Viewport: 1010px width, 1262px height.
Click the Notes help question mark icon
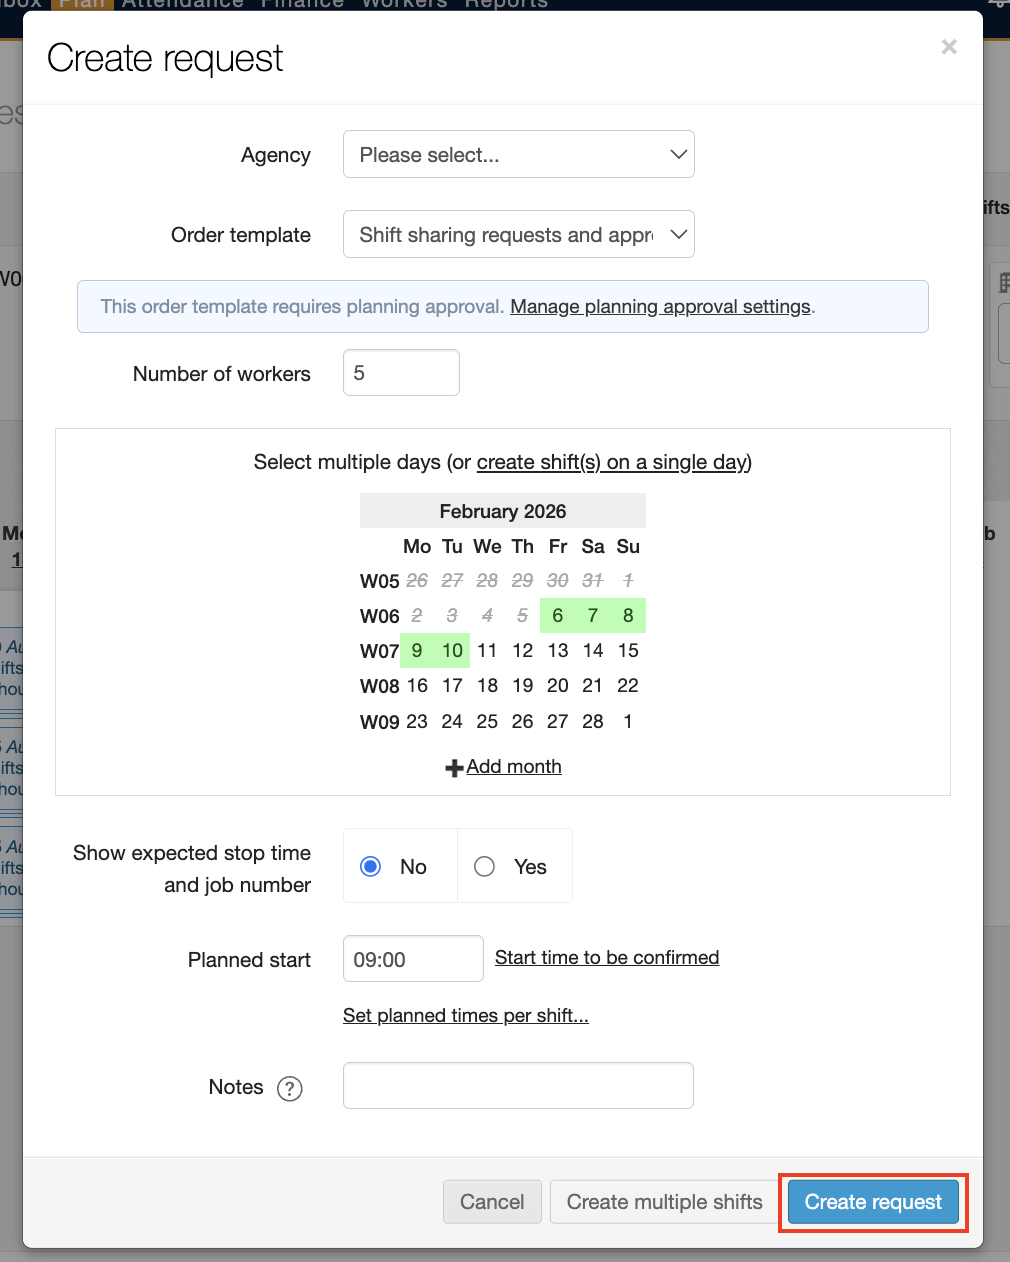point(290,1089)
